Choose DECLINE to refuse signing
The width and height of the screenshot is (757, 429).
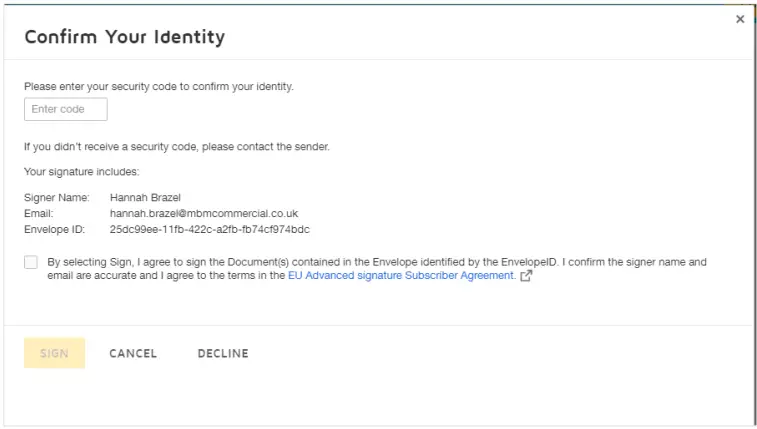(x=223, y=353)
